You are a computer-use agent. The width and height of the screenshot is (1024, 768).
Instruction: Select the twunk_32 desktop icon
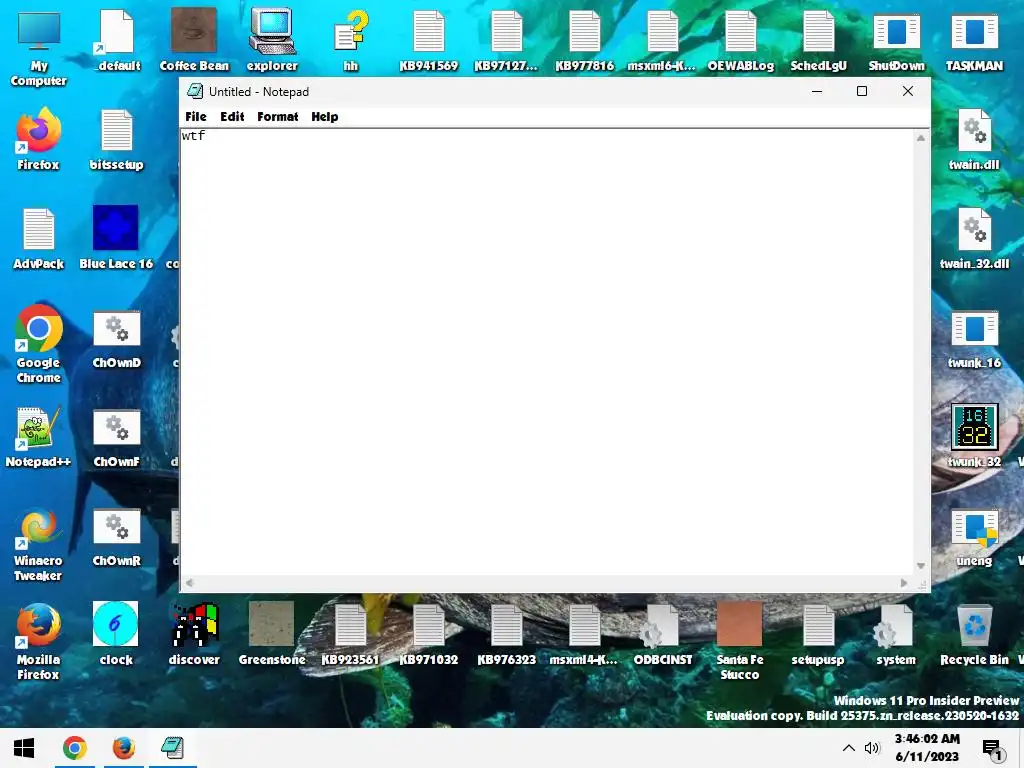tap(974, 436)
